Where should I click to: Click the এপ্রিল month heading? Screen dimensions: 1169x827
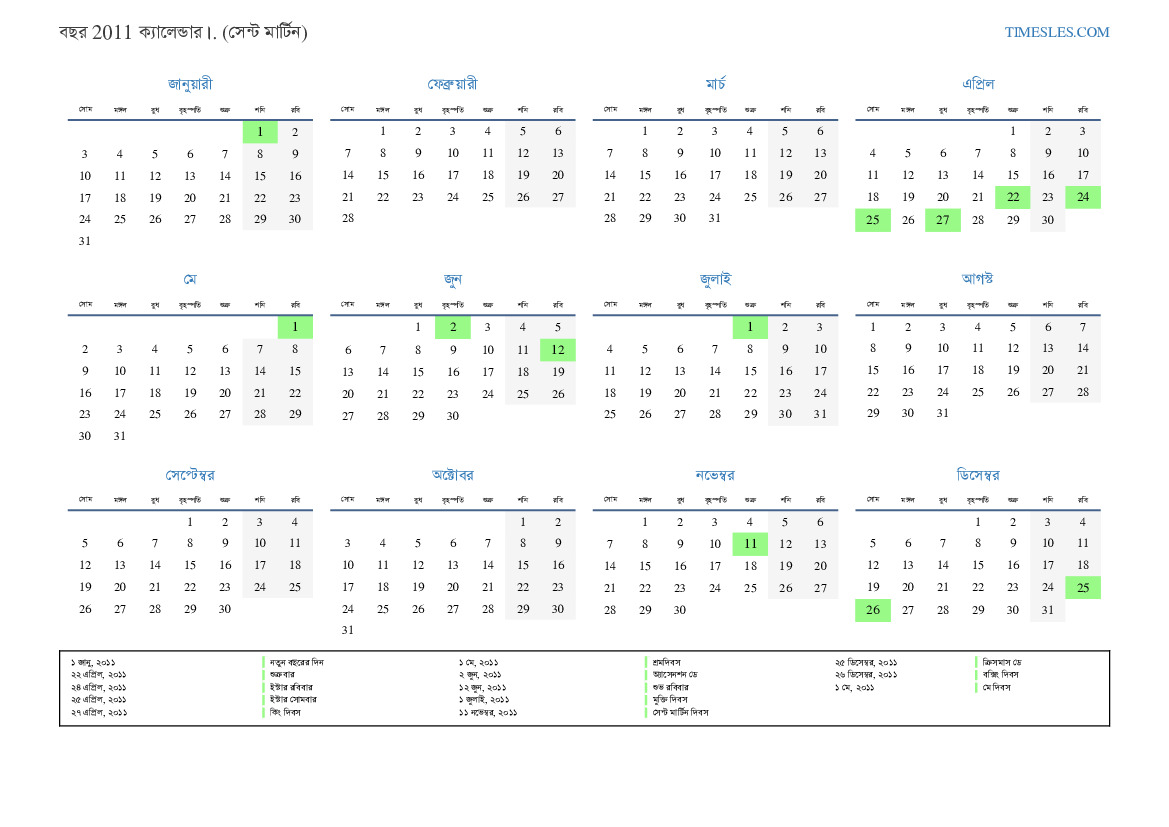pos(978,84)
